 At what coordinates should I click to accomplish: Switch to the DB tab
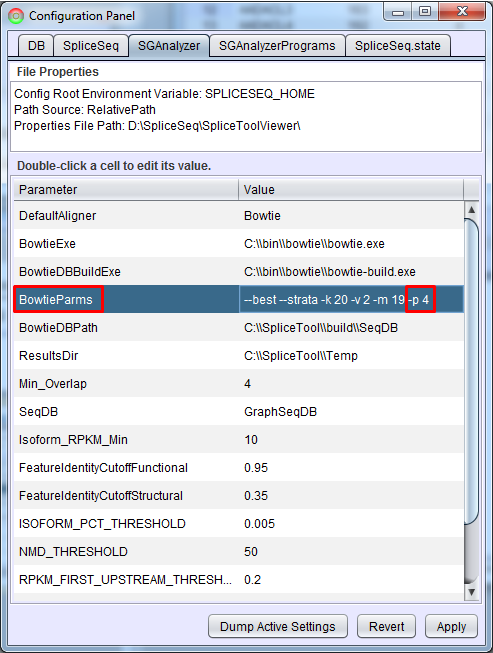[x=36, y=45]
